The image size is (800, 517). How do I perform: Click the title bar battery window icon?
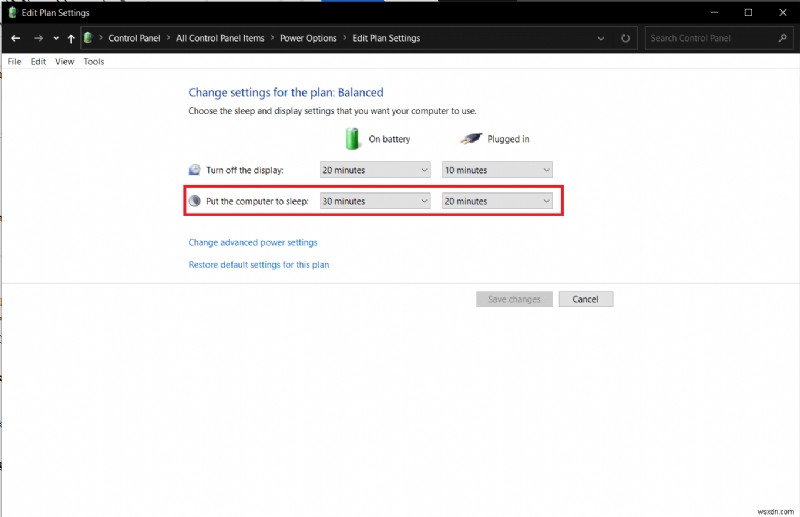12,12
